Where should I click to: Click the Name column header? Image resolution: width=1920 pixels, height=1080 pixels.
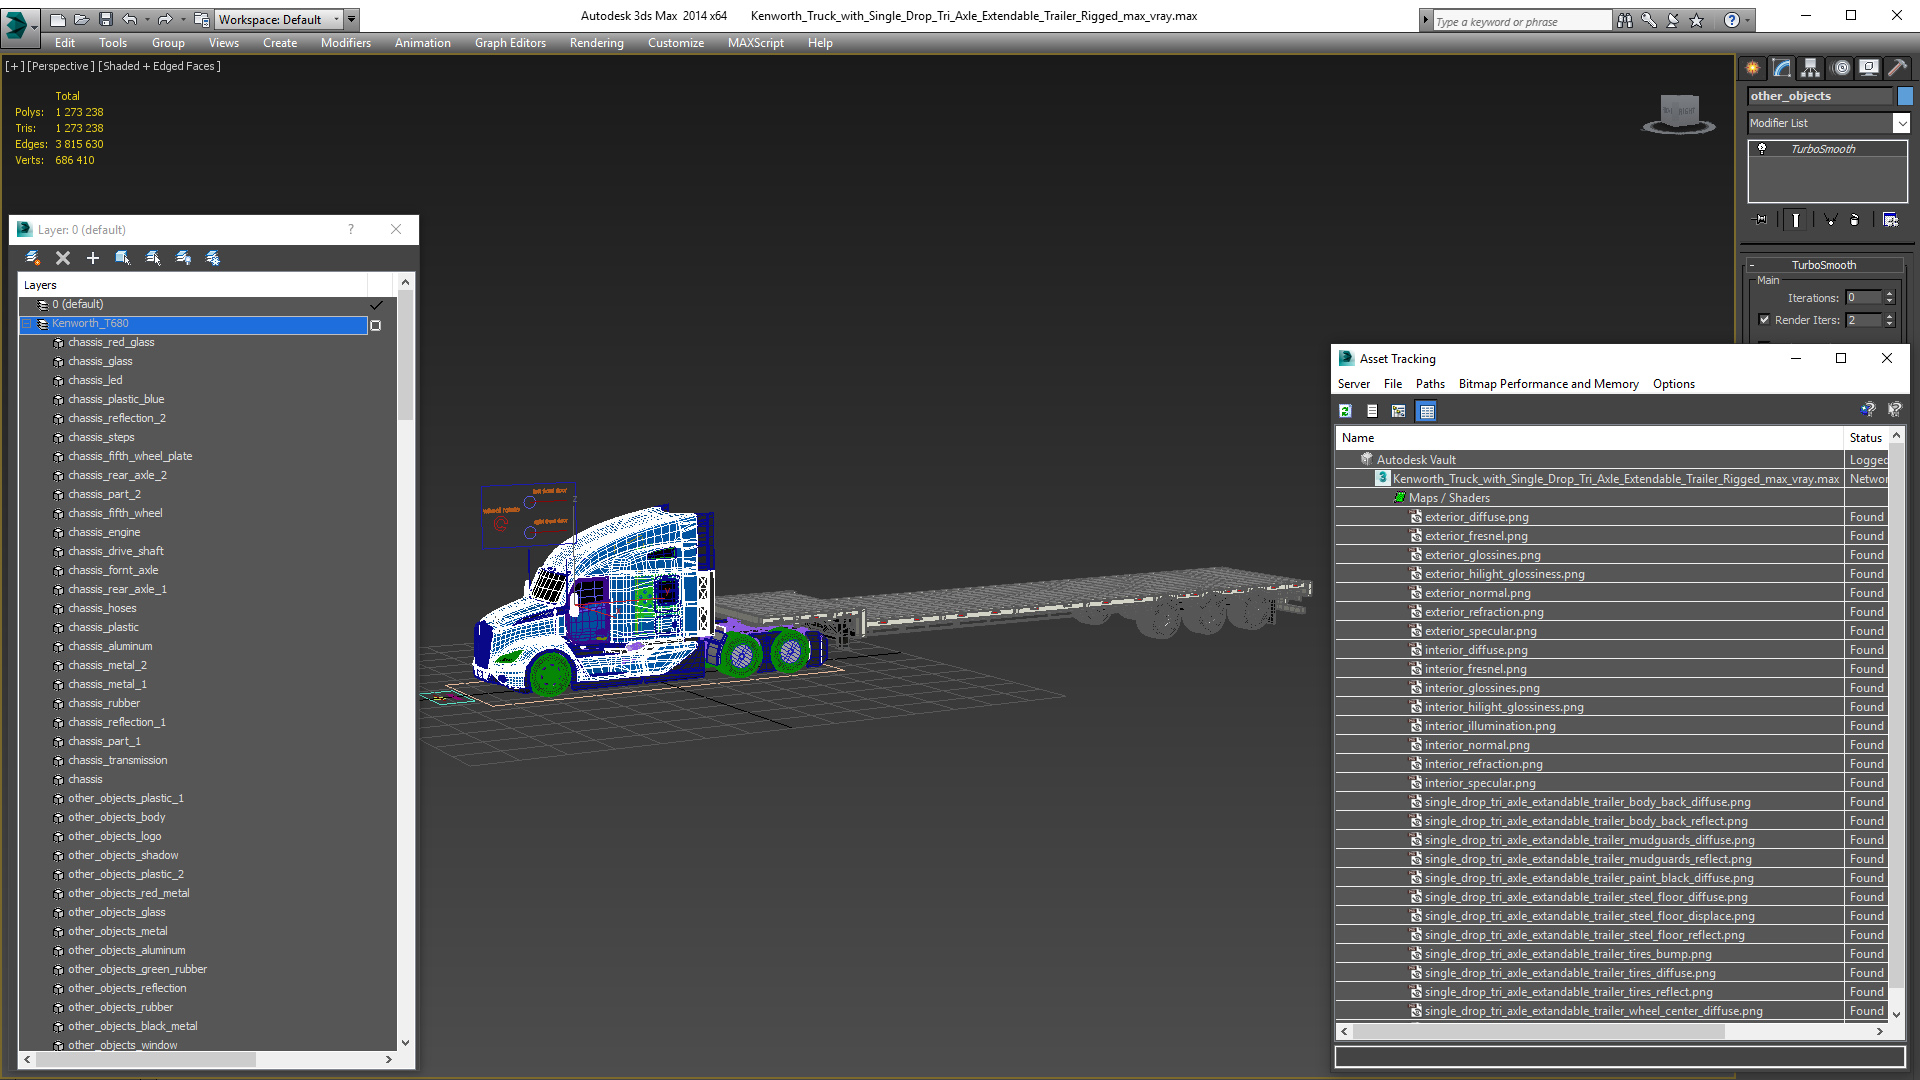click(x=1590, y=438)
